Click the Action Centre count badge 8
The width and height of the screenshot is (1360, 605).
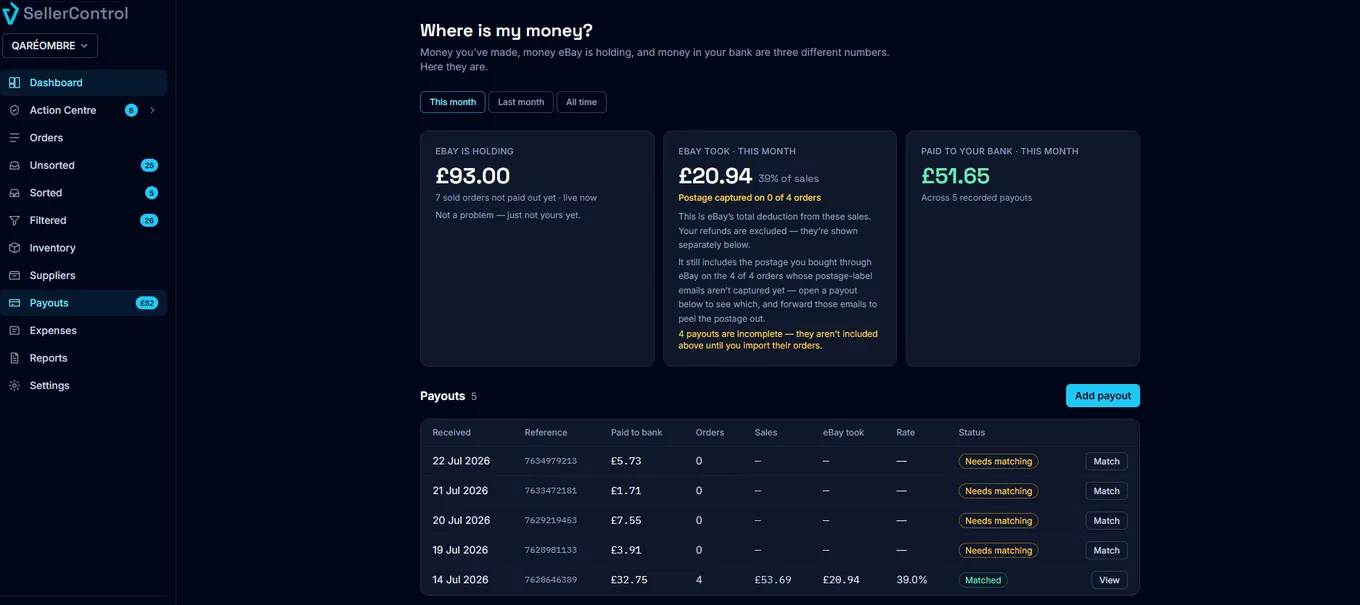coord(131,110)
